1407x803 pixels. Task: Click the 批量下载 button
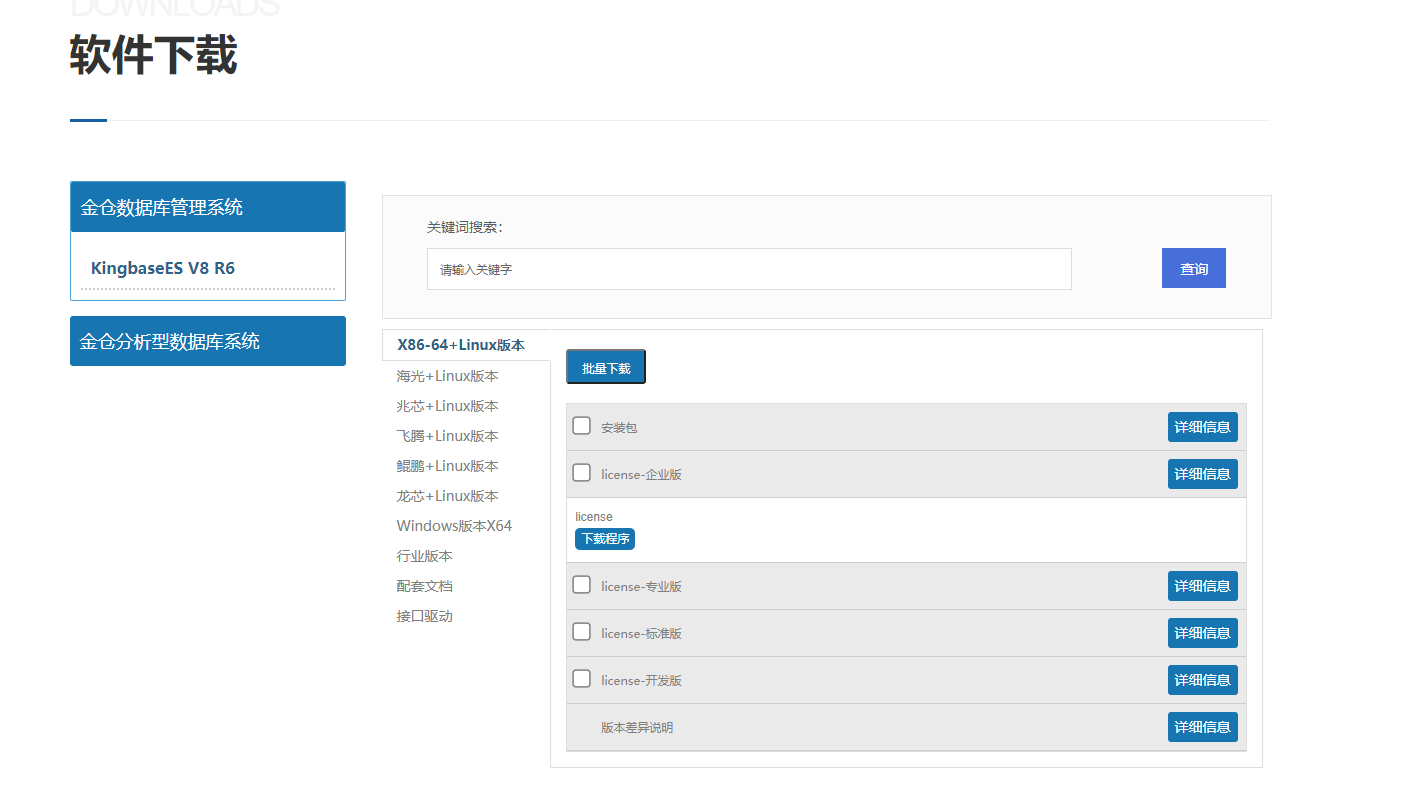click(x=606, y=367)
